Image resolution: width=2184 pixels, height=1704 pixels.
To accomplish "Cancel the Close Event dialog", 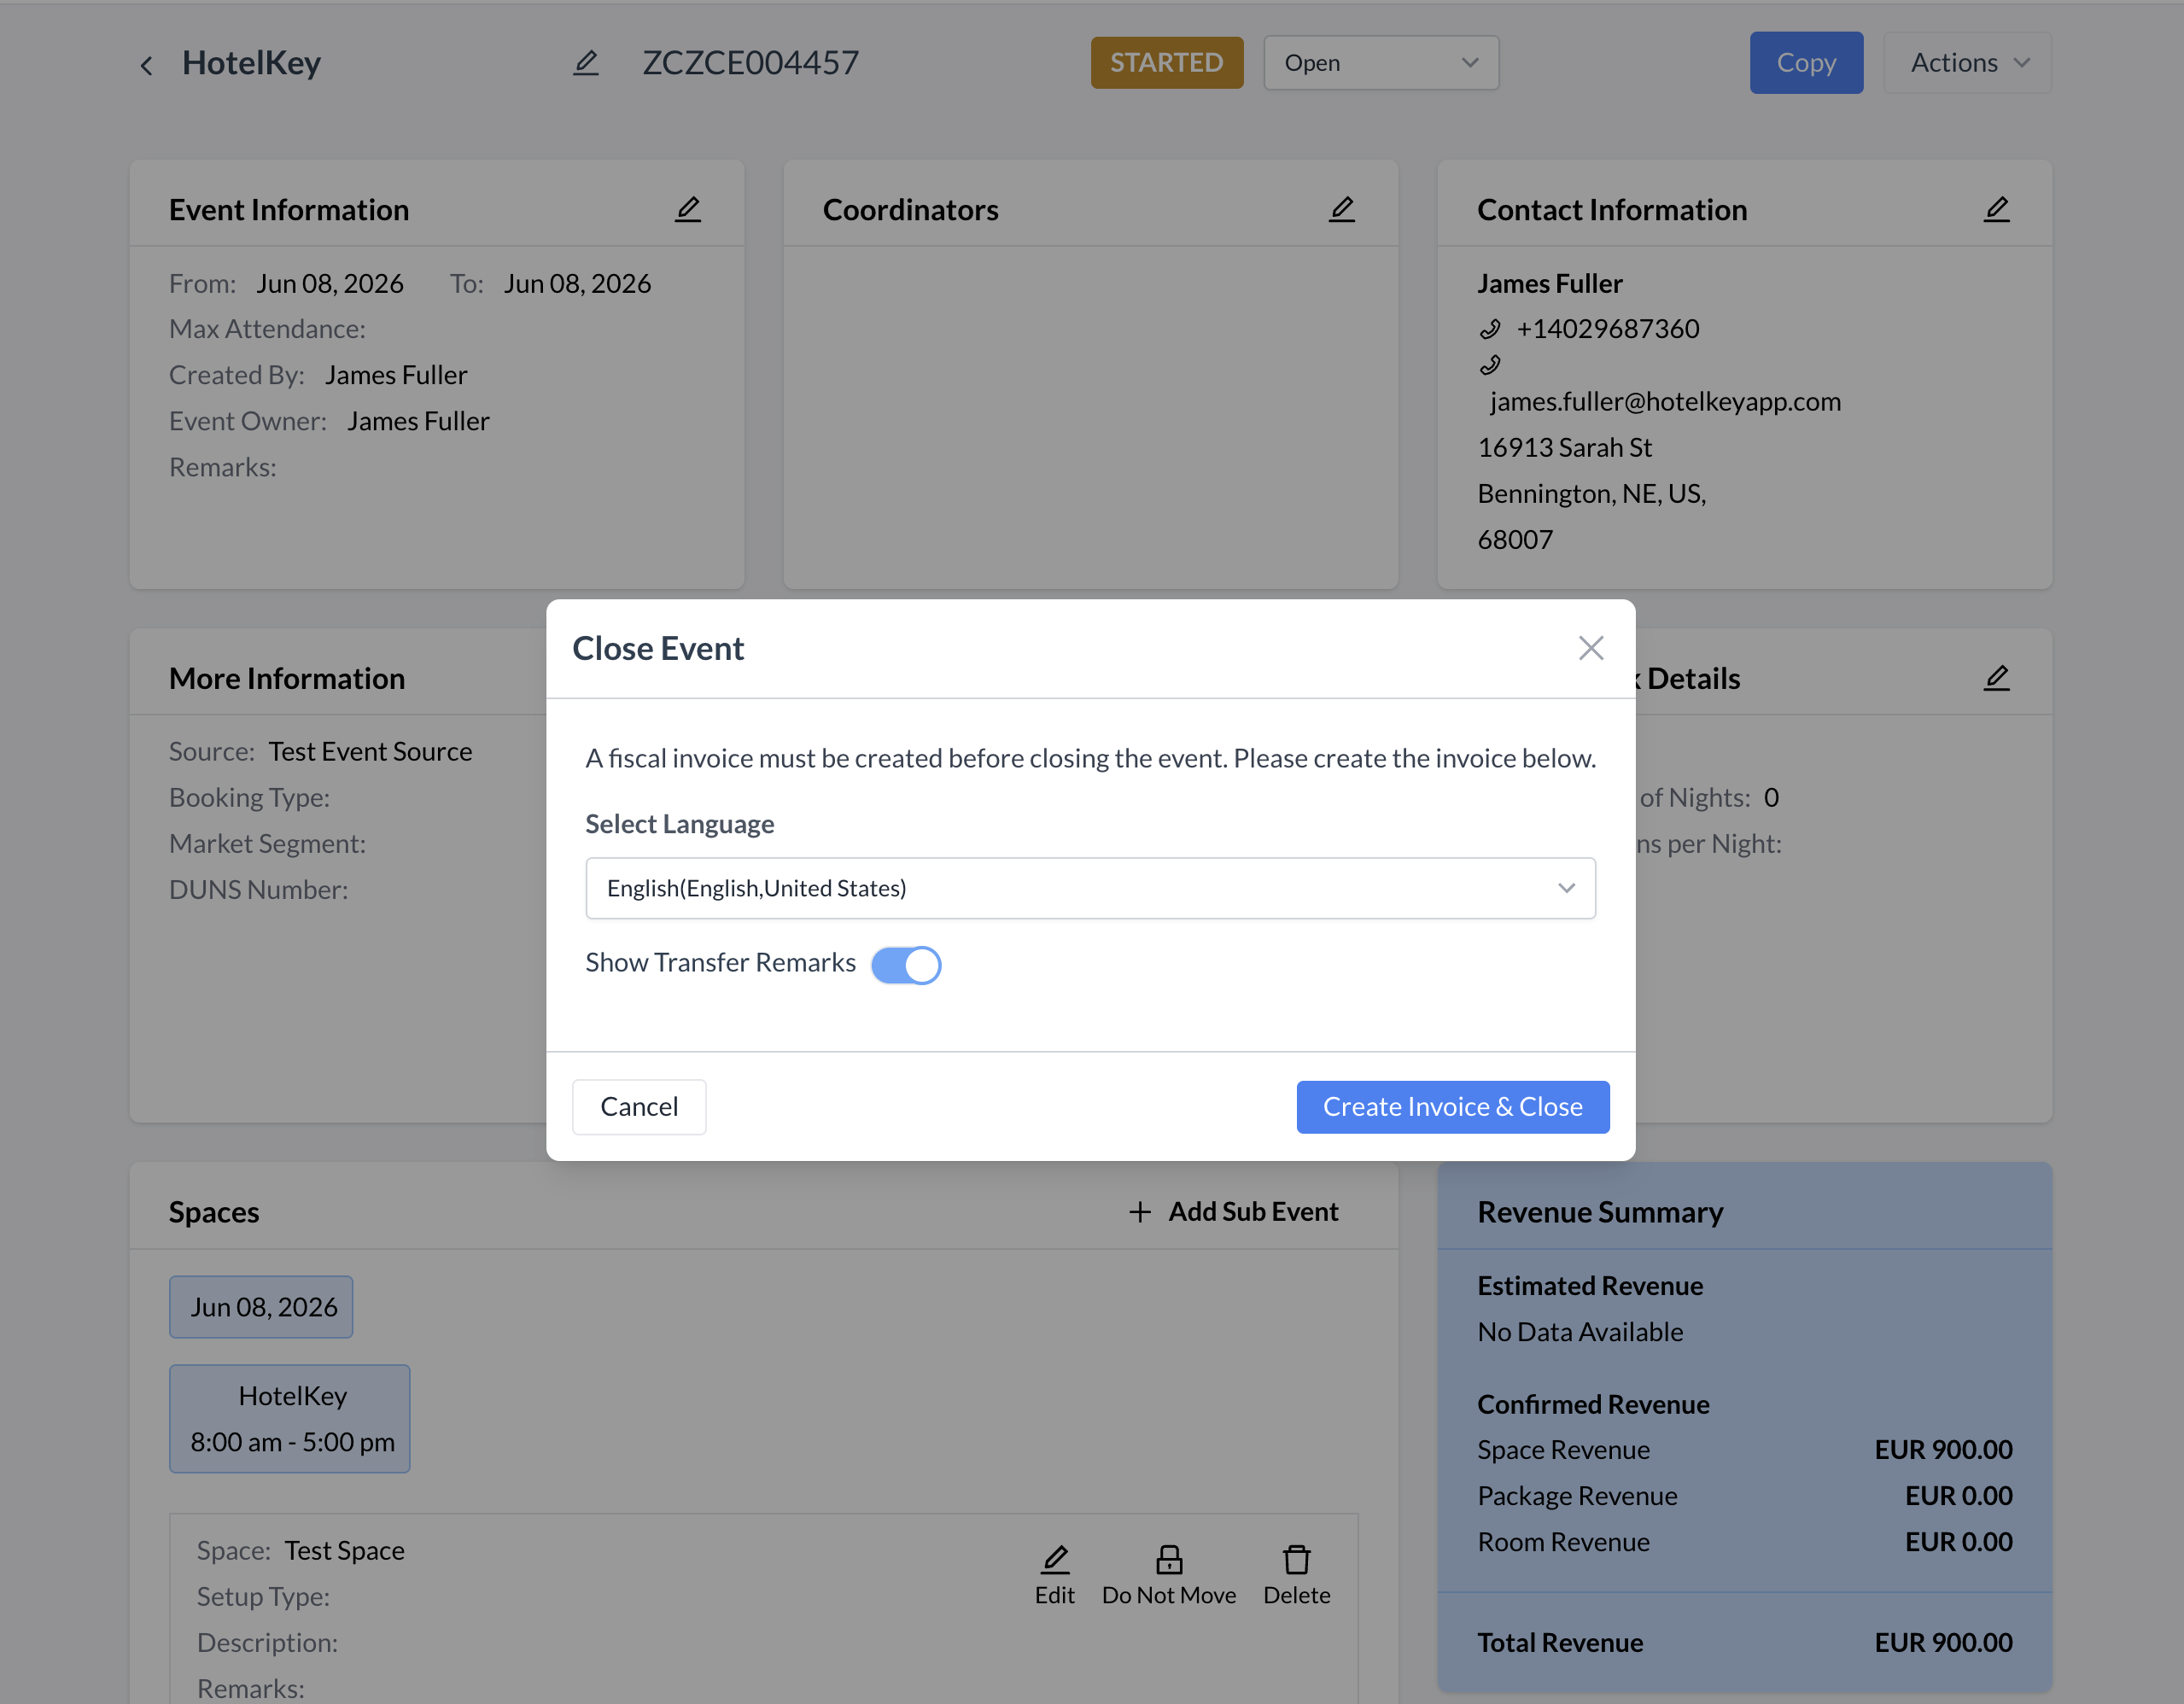I will [639, 1107].
